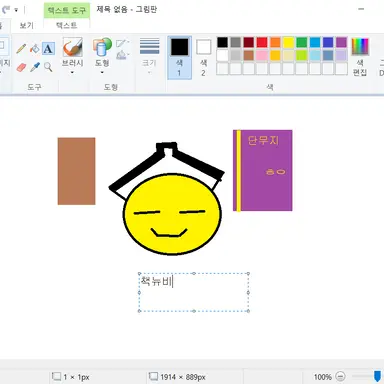
Task: Pick the light gray color swatch
Action: point(236,55)
